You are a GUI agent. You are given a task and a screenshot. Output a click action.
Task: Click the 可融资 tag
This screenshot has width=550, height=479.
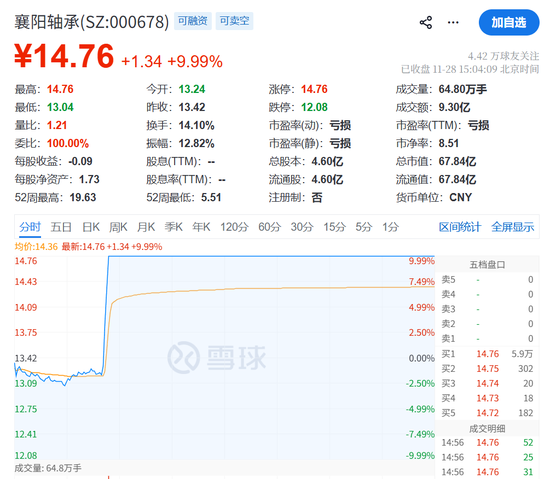pos(193,21)
